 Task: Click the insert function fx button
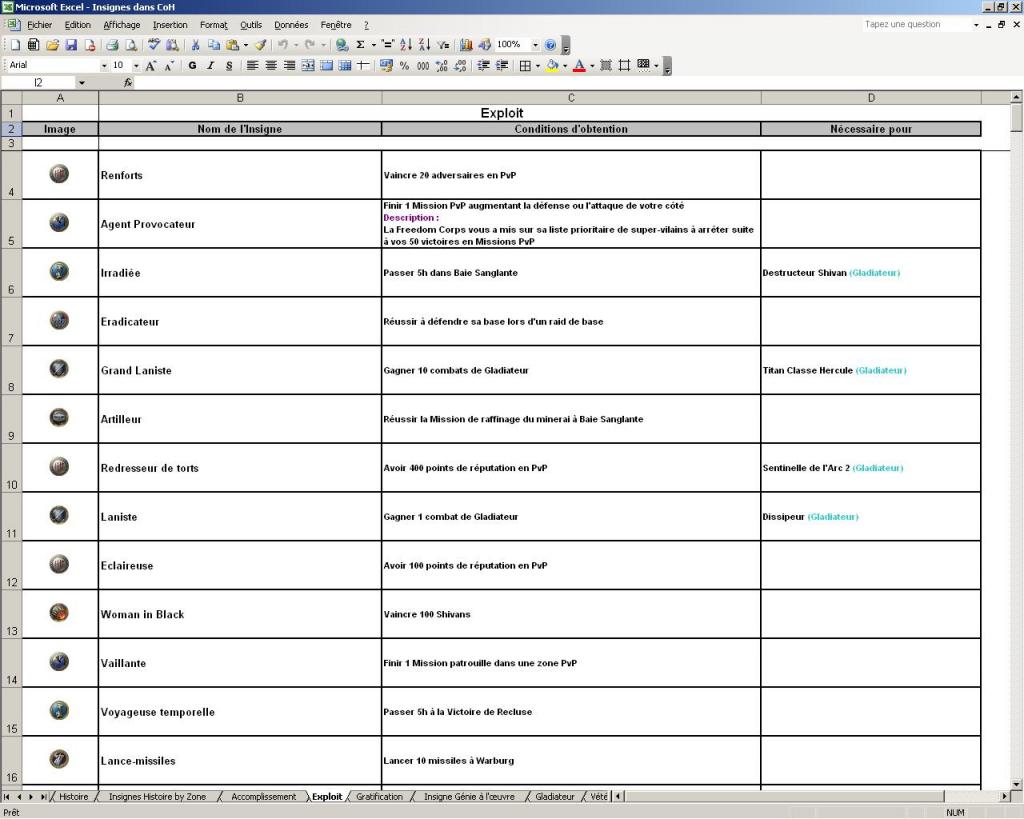click(128, 82)
